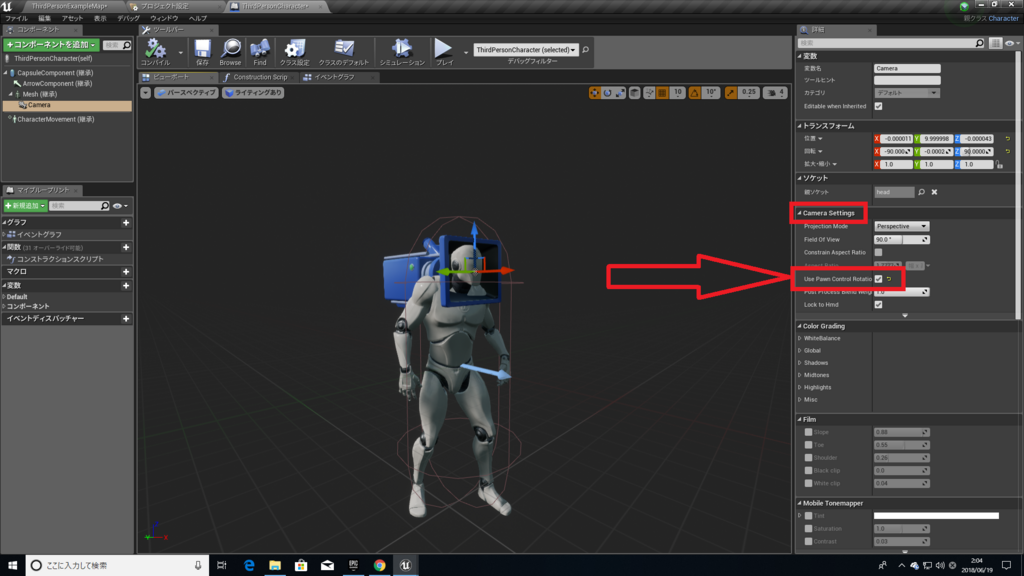Image resolution: width=1024 pixels, height=576 pixels.
Task: Click the Post Process Blend Weight slider field
Action: [901, 292]
